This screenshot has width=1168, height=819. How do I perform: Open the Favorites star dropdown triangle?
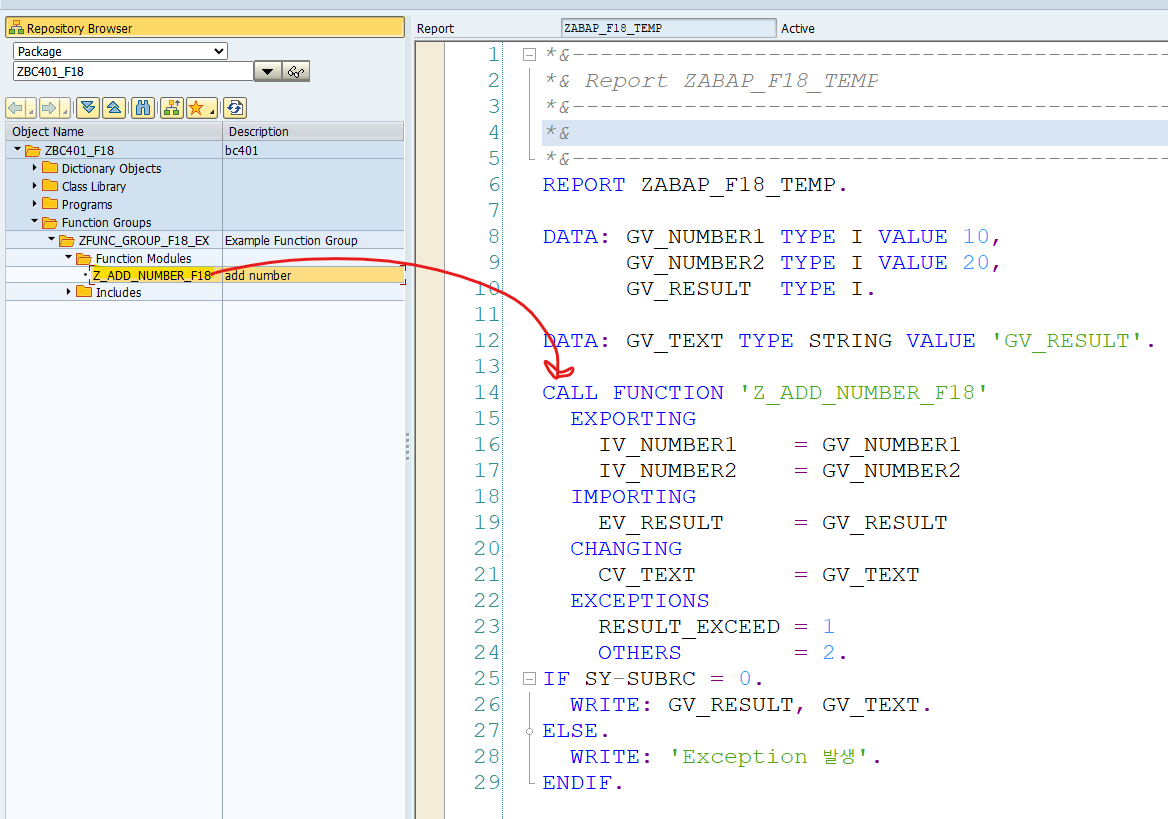coord(212,112)
